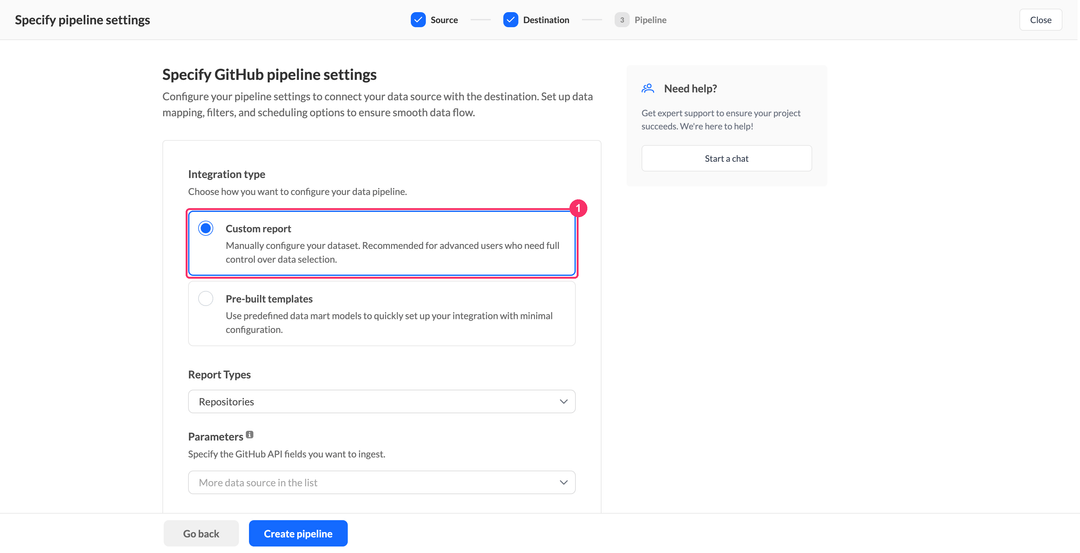Open the Parameters data source dropdown
The width and height of the screenshot is (1080, 553).
[382, 483]
